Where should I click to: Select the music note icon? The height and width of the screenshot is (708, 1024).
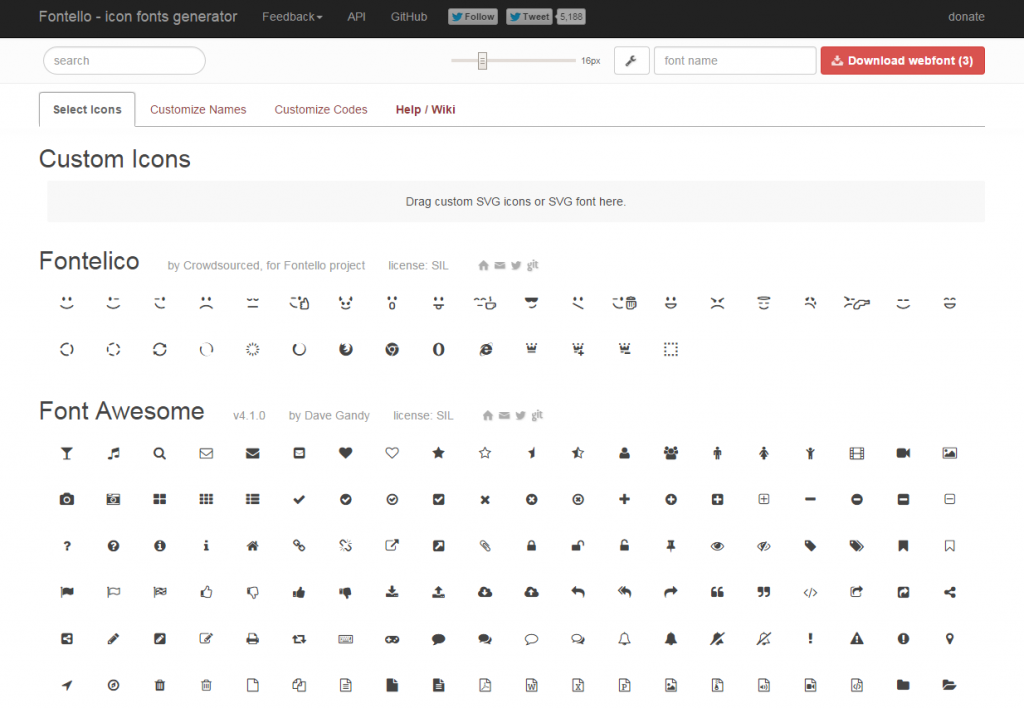(114, 453)
